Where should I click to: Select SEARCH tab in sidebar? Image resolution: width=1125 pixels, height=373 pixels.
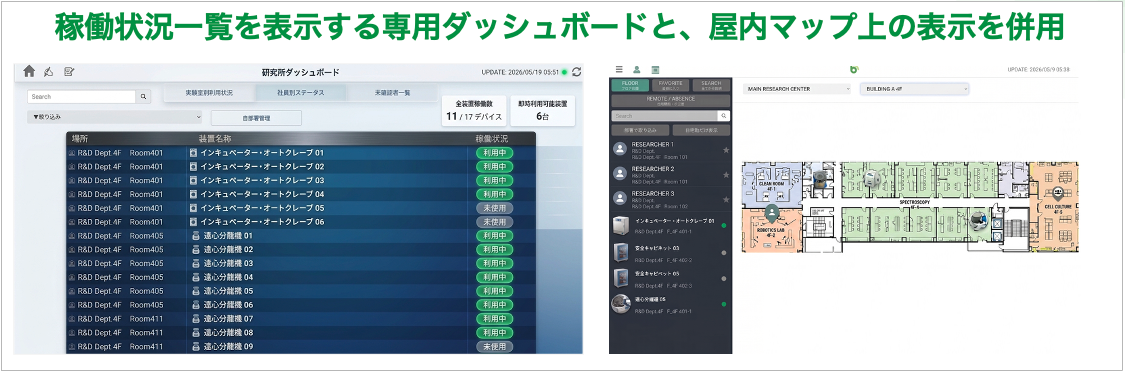(x=711, y=85)
